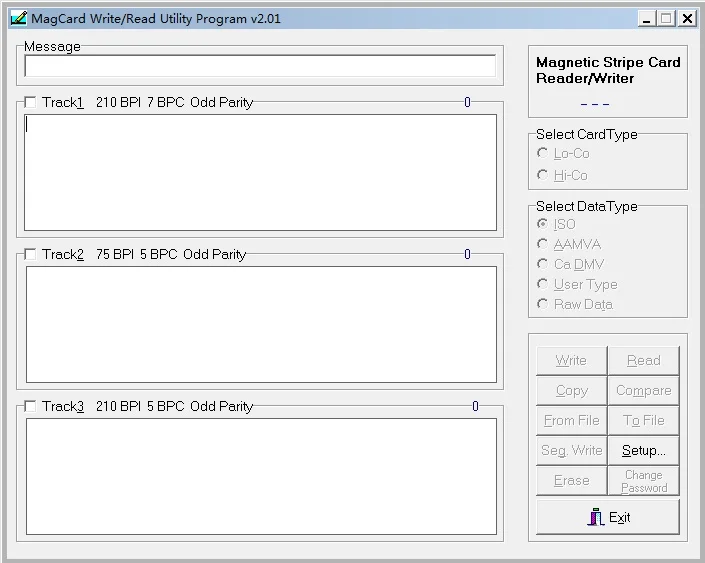Screen dimensions: 705x563
Task: Select the Lo-Co card type option
Action: click(543, 153)
